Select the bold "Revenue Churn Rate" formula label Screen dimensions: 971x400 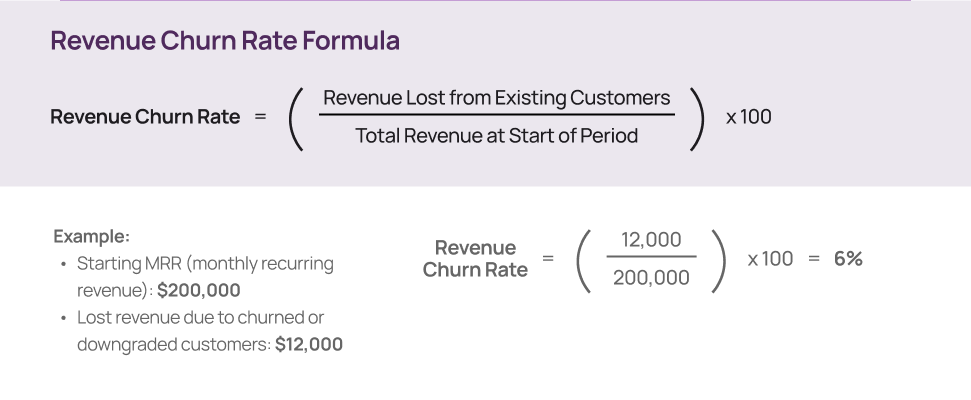coord(145,117)
